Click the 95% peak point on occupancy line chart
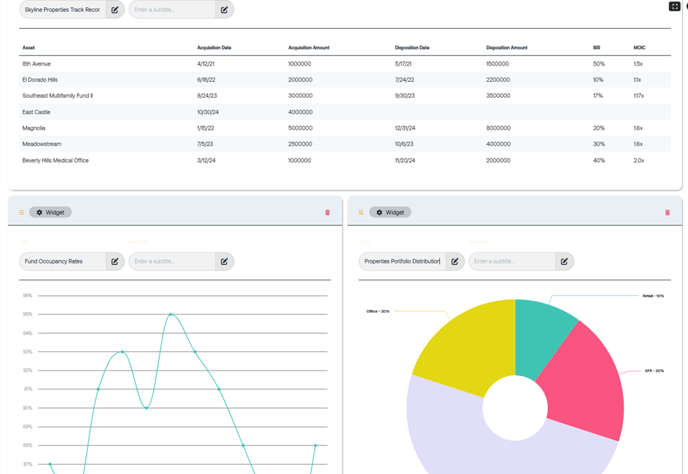Image resolution: width=688 pixels, height=474 pixels. point(171,314)
